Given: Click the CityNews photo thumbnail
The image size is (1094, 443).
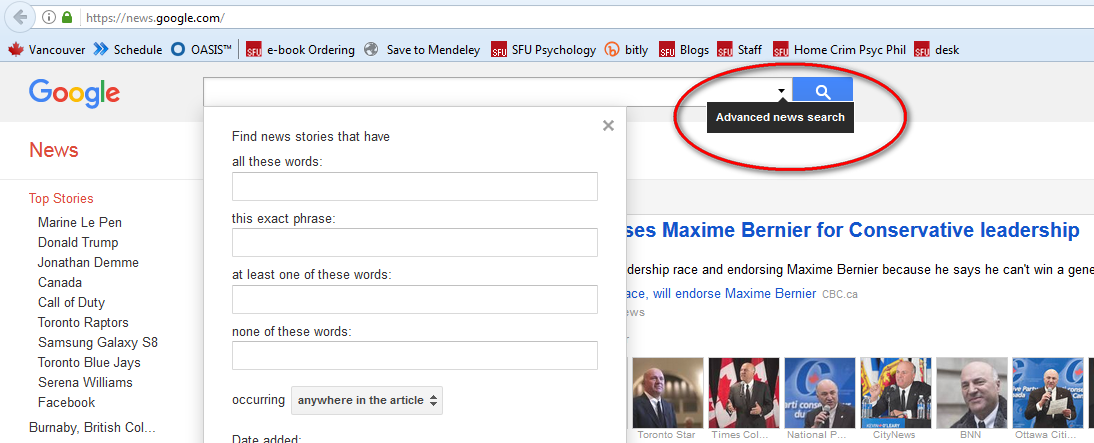Looking at the screenshot, I should coord(896,392).
